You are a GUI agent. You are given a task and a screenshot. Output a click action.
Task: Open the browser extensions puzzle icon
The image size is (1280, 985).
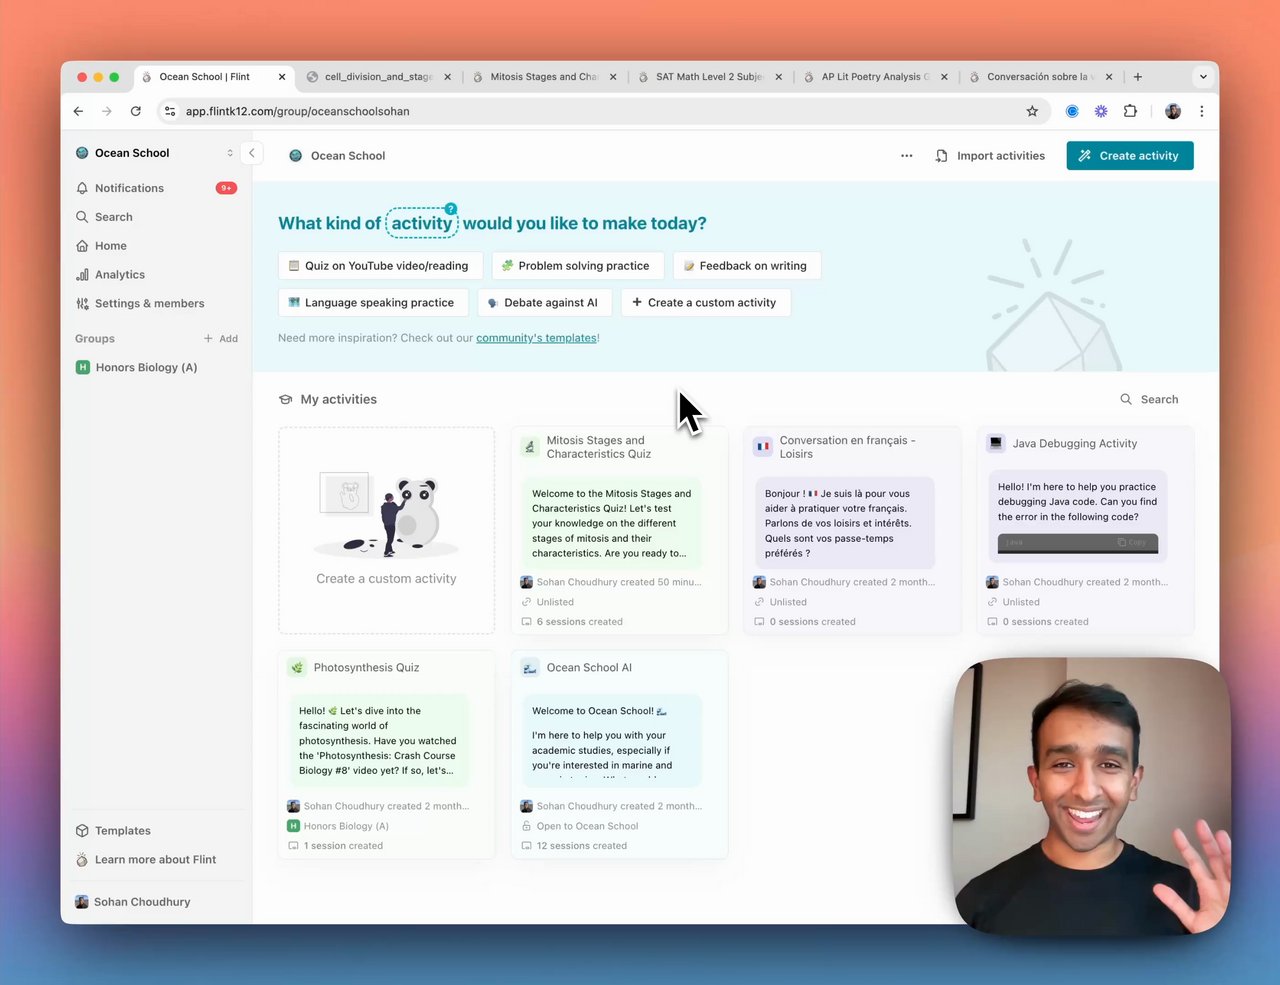coord(1130,112)
